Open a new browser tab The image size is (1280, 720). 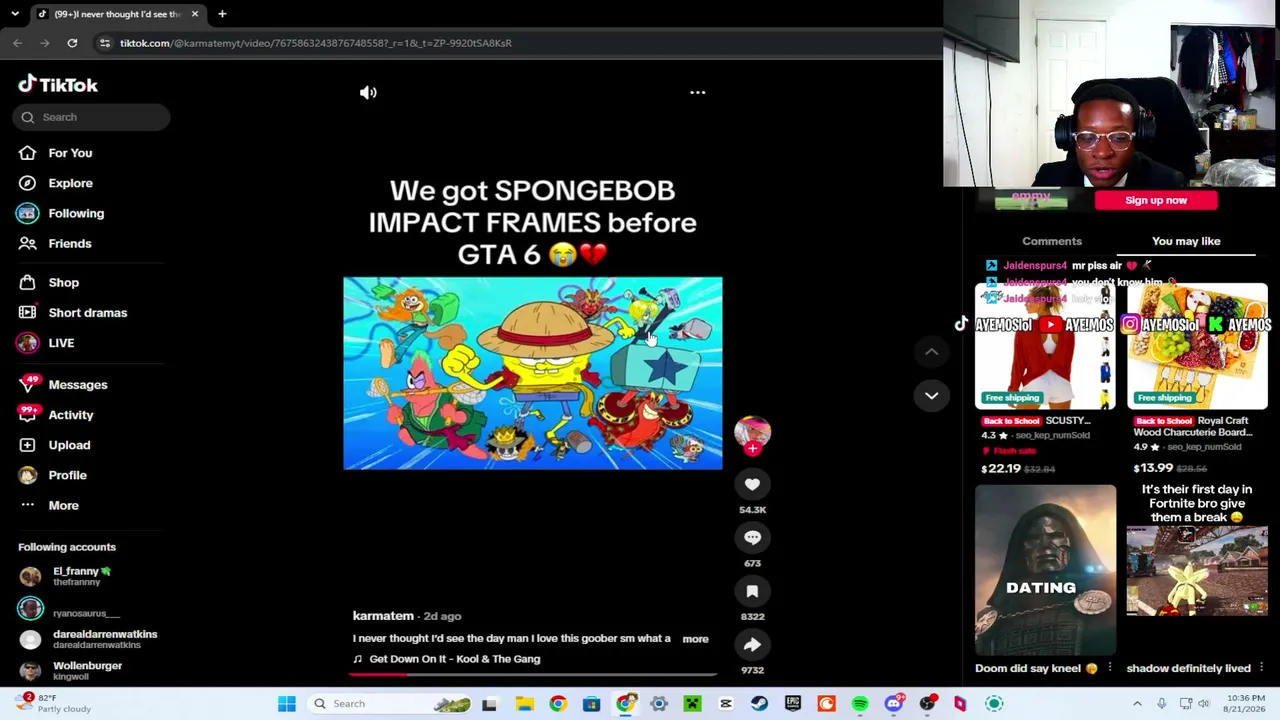(222, 14)
